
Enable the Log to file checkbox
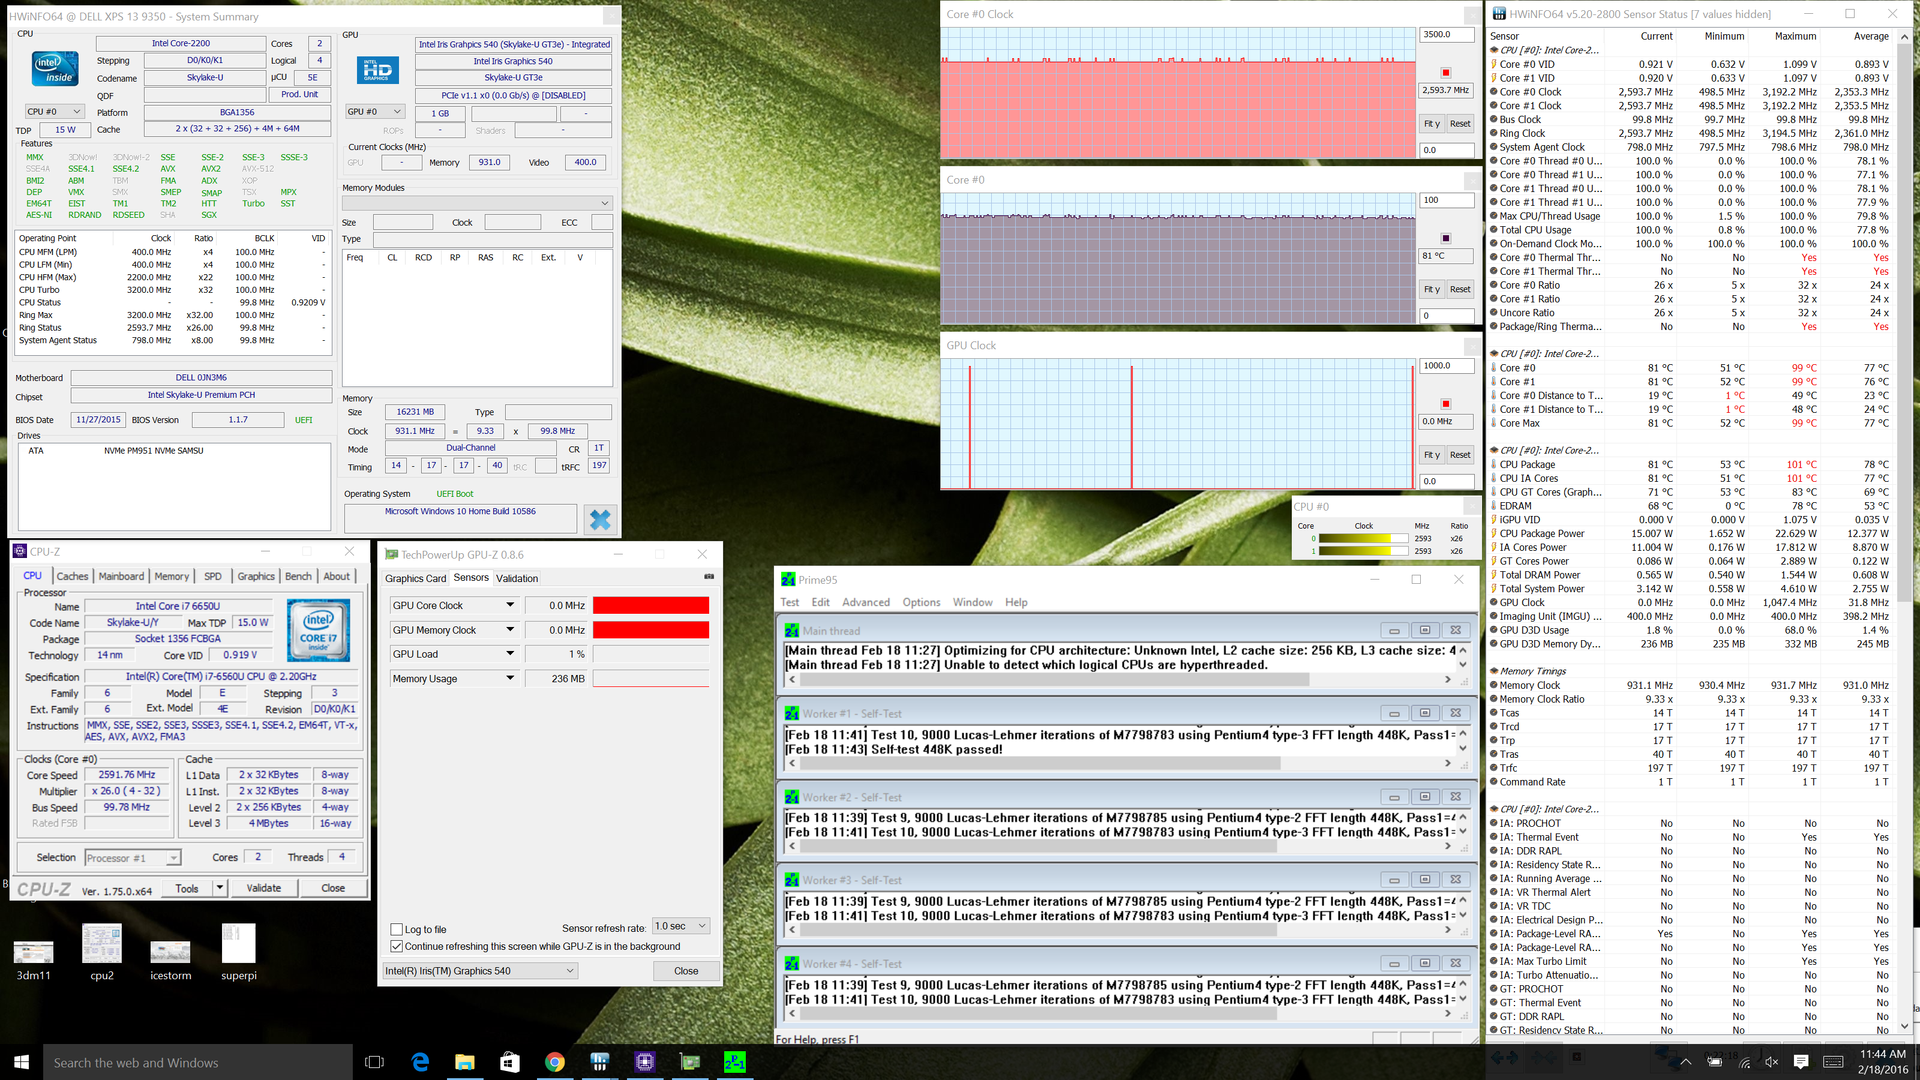397,929
